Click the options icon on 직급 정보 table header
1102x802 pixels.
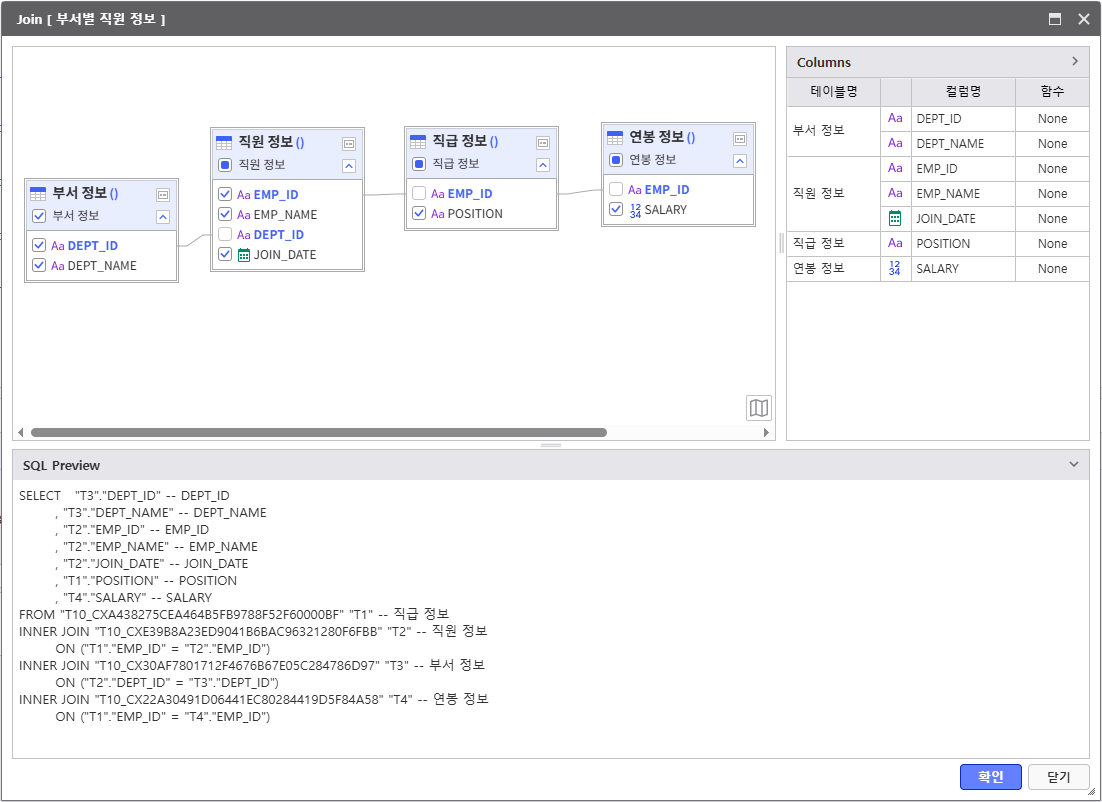543,142
